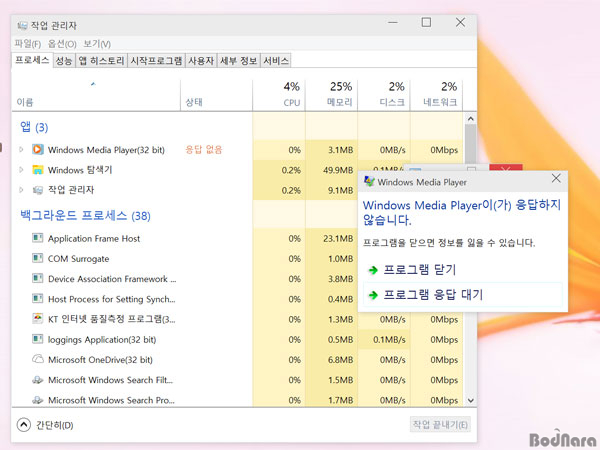
Task: Click the Host Process for Setting Synch icon
Action: tap(37, 299)
